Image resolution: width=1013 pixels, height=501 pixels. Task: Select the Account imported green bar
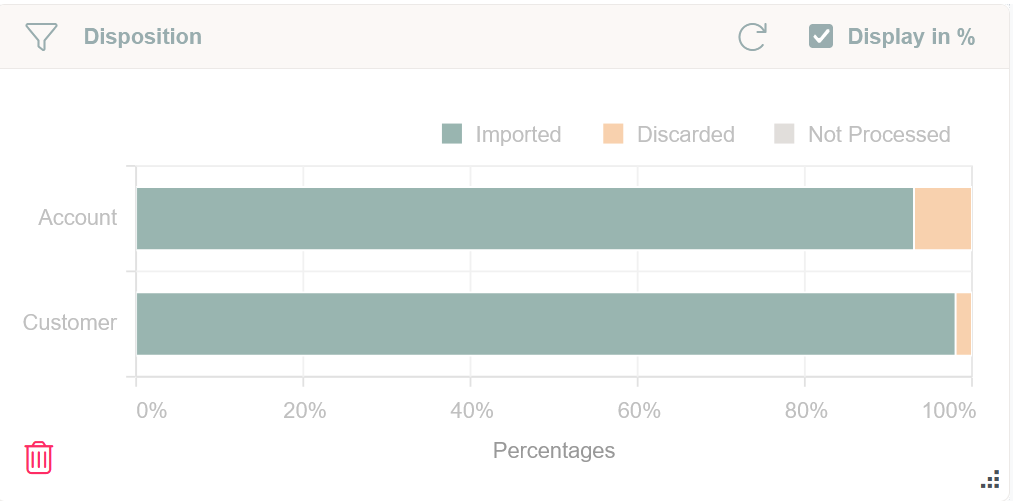point(524,218)
